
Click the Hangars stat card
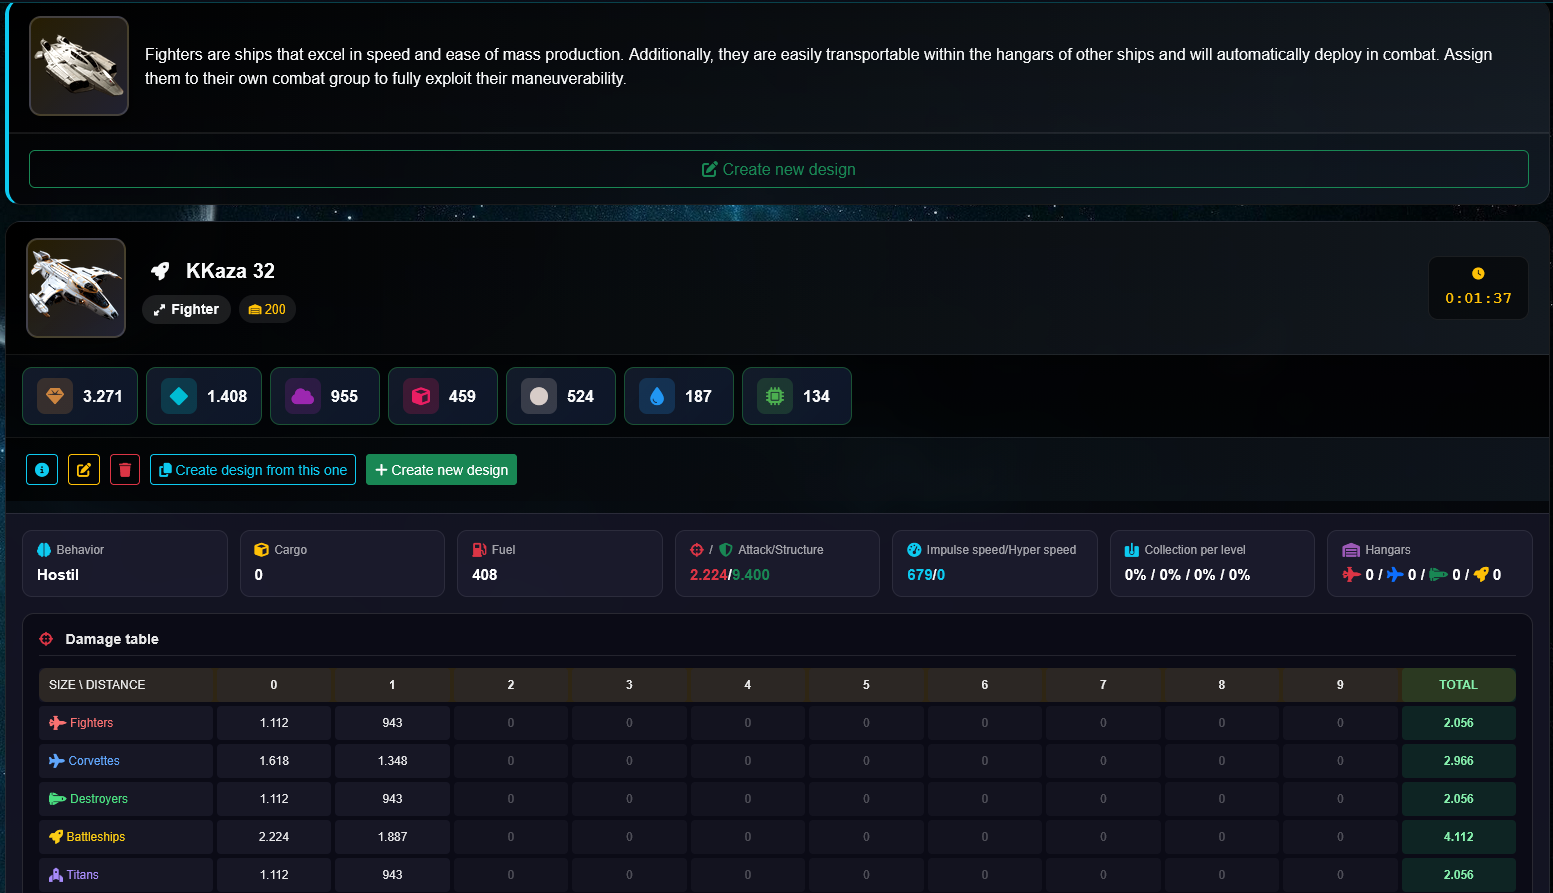[1429, 563]
